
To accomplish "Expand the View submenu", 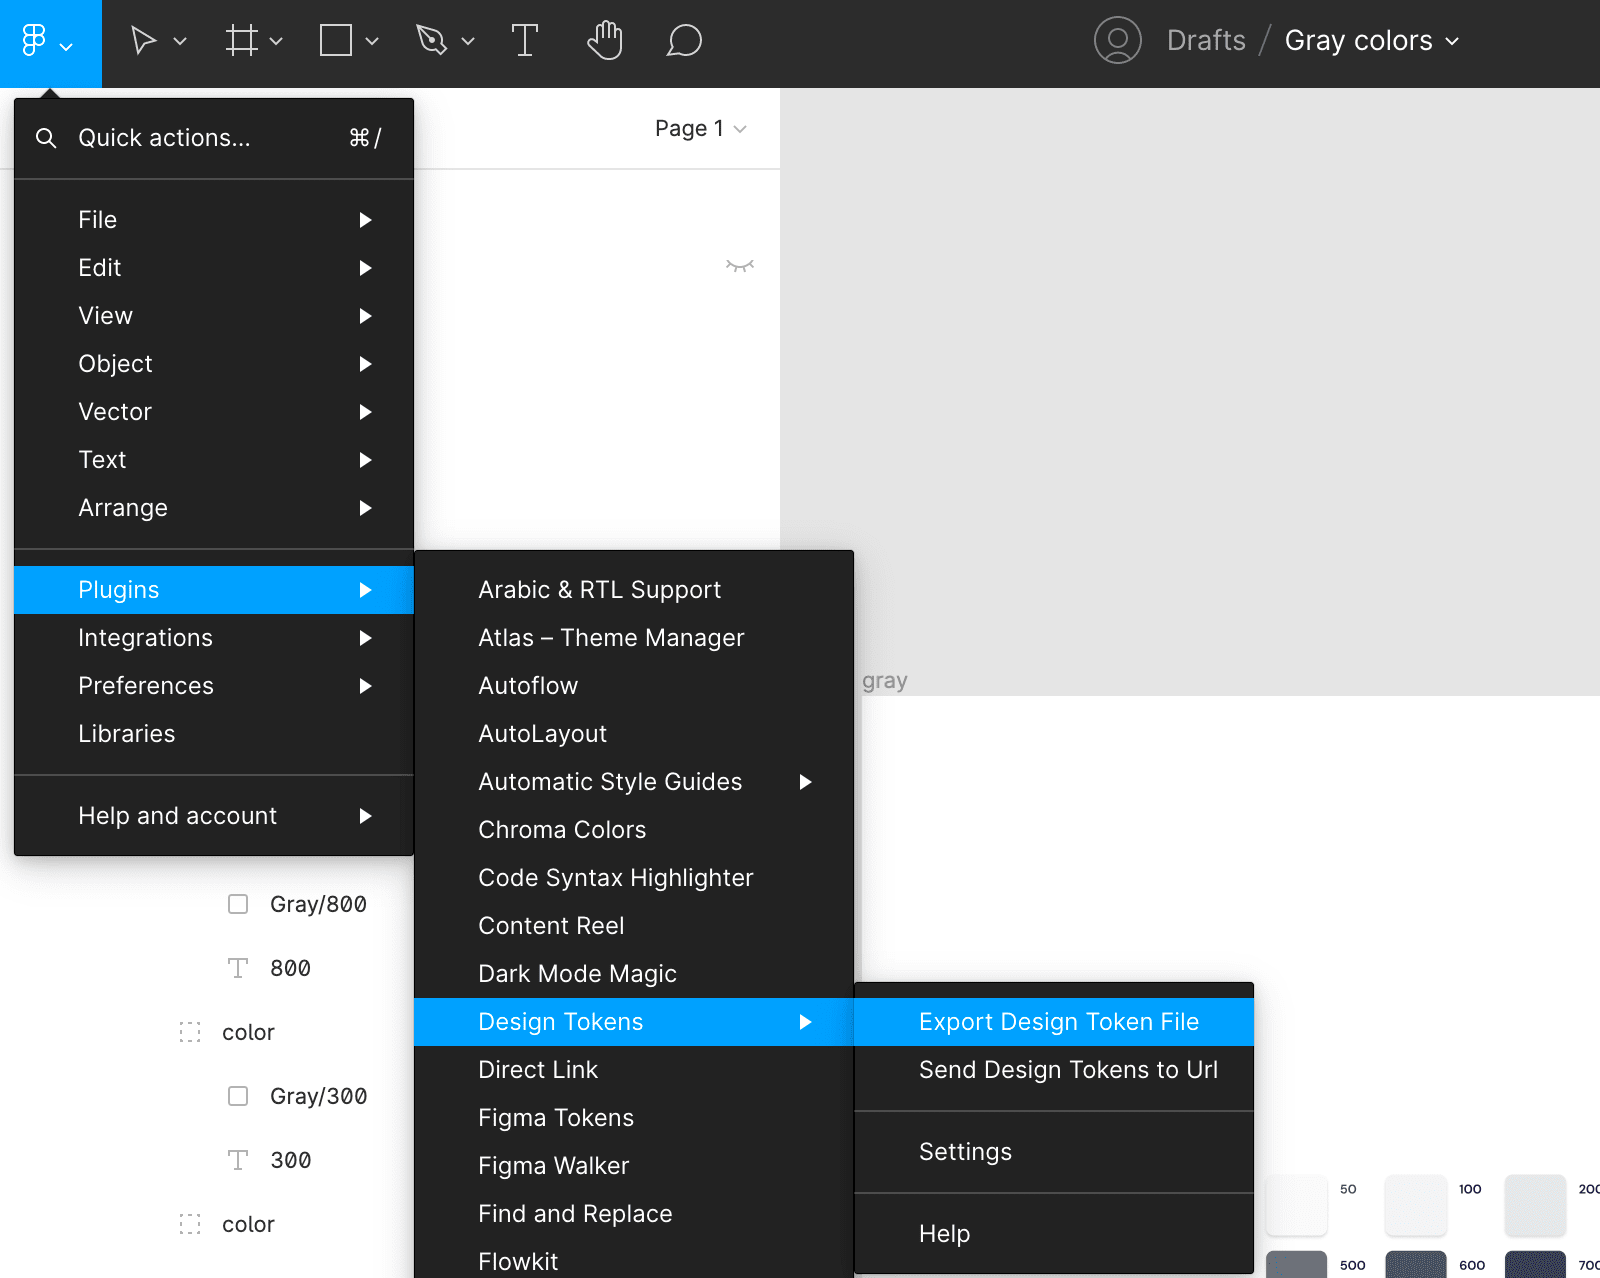I will (214, 316).
